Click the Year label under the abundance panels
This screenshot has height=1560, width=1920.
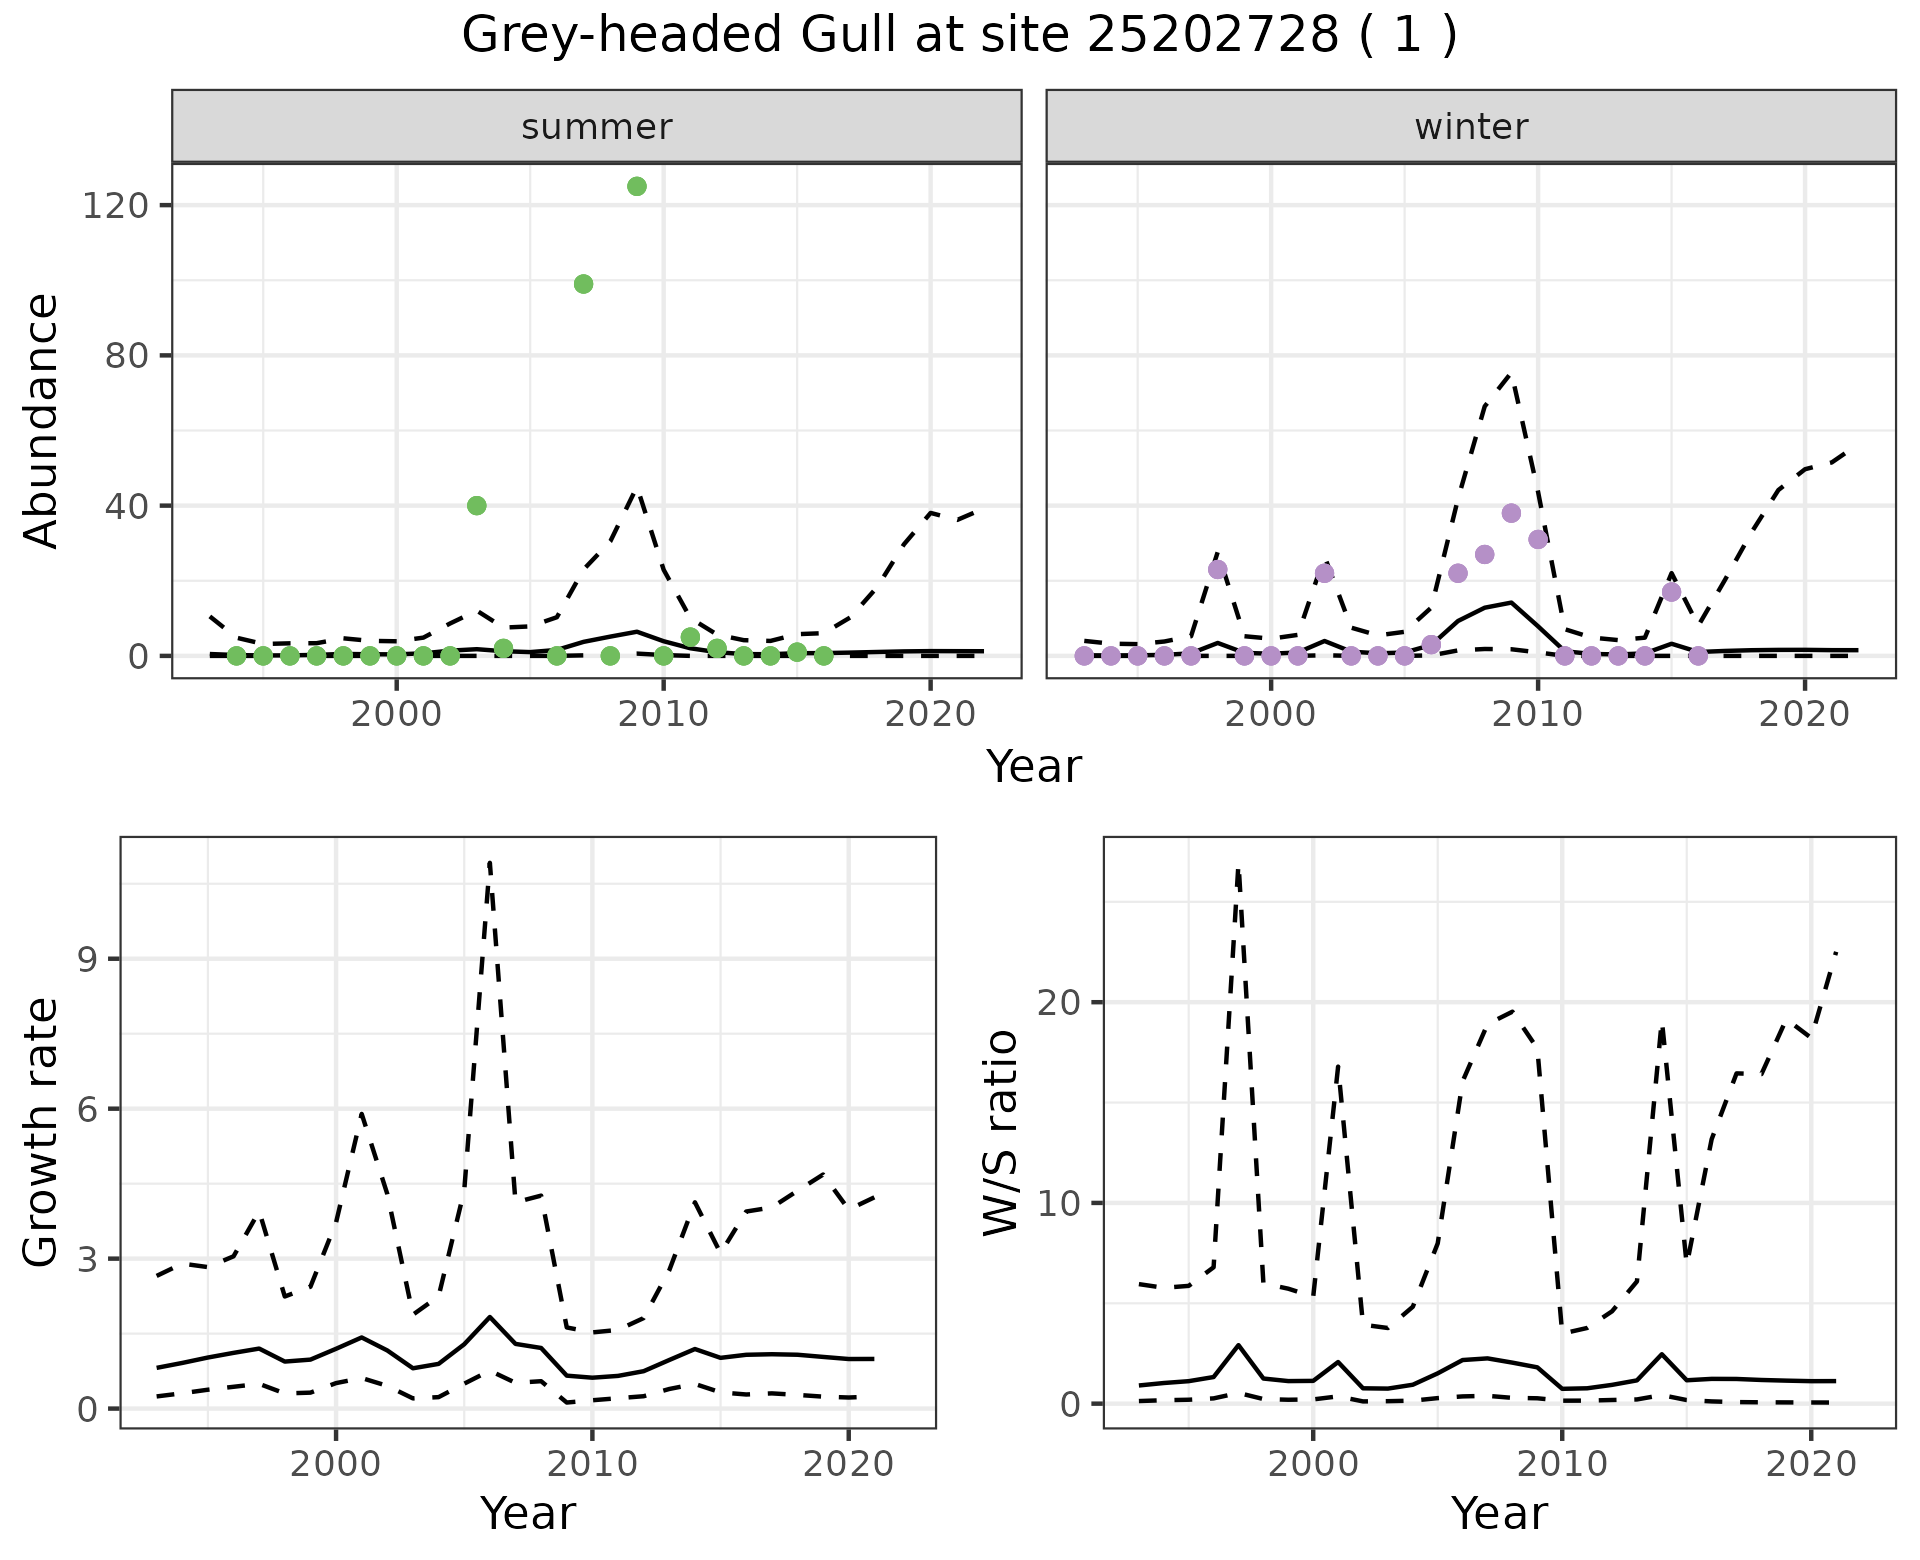1034,767
